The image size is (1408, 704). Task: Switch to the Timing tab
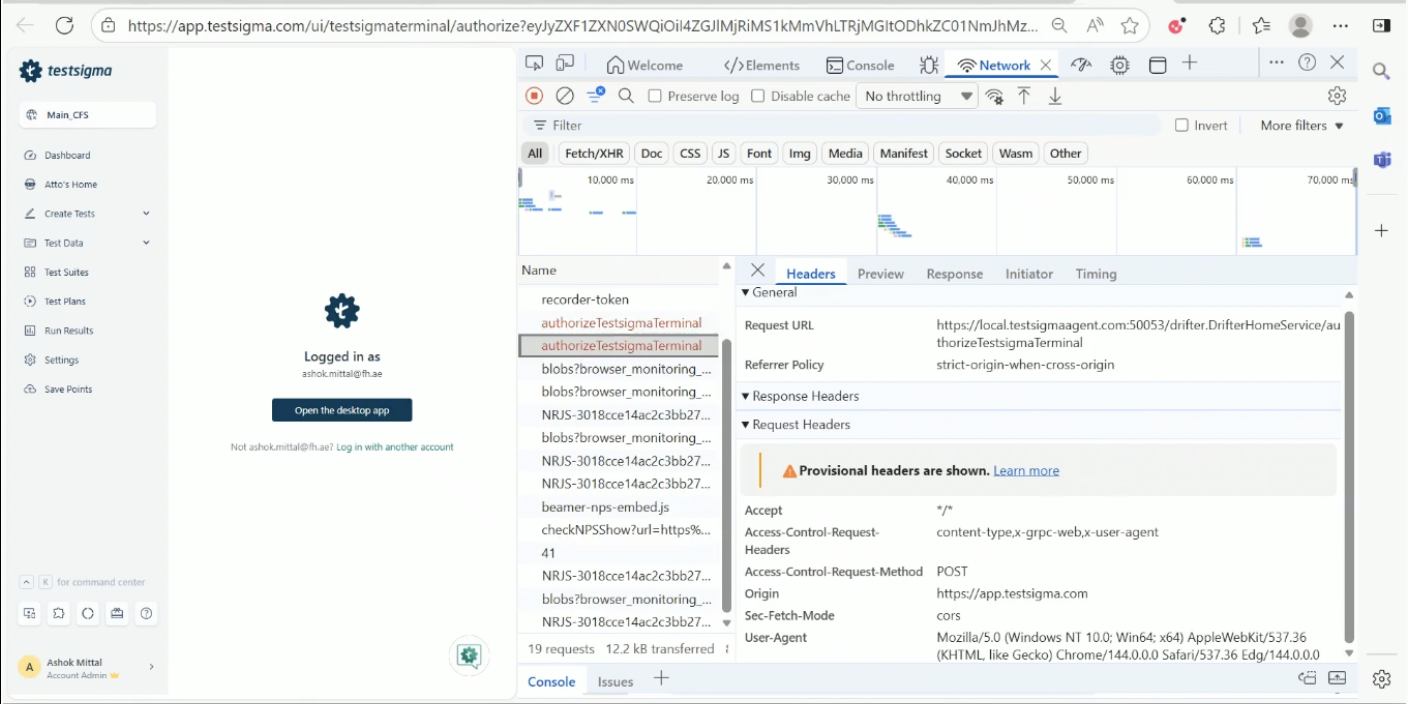pyautogui.click(x=1096, y=273)
